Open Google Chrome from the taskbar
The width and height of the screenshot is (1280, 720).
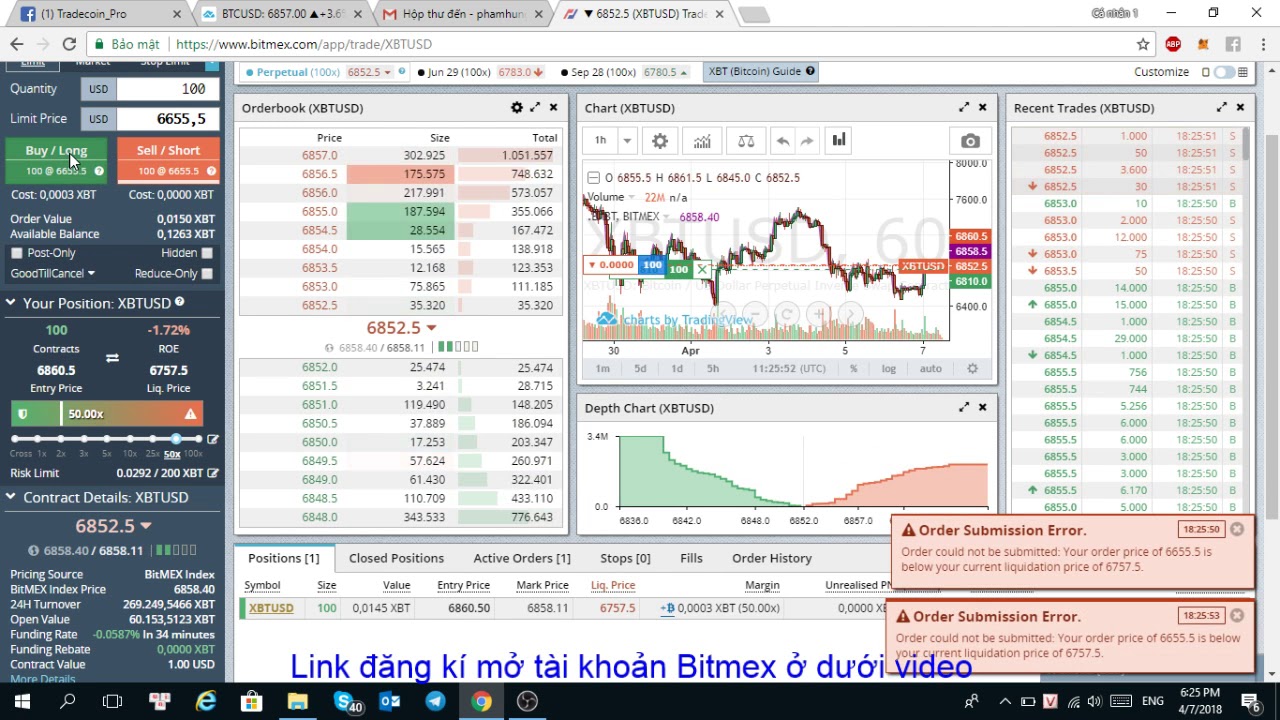(481, 701)
